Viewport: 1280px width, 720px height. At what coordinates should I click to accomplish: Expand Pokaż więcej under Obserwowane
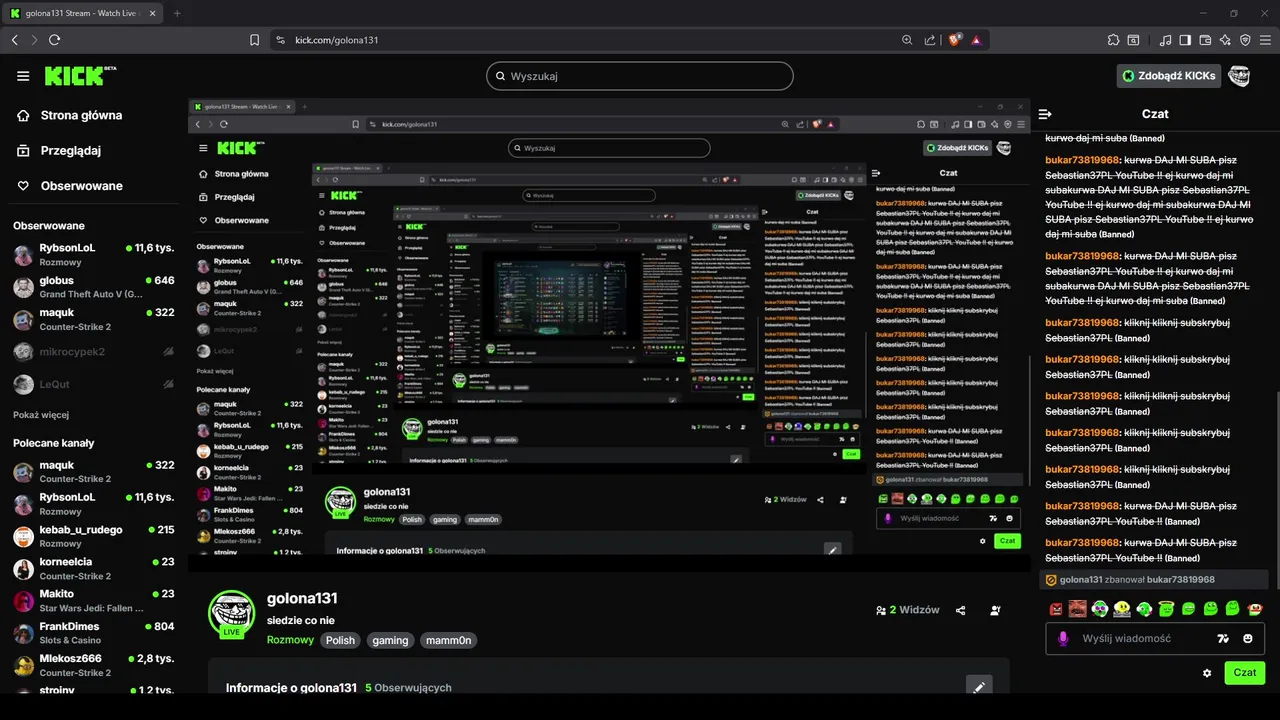click(41, 415)
